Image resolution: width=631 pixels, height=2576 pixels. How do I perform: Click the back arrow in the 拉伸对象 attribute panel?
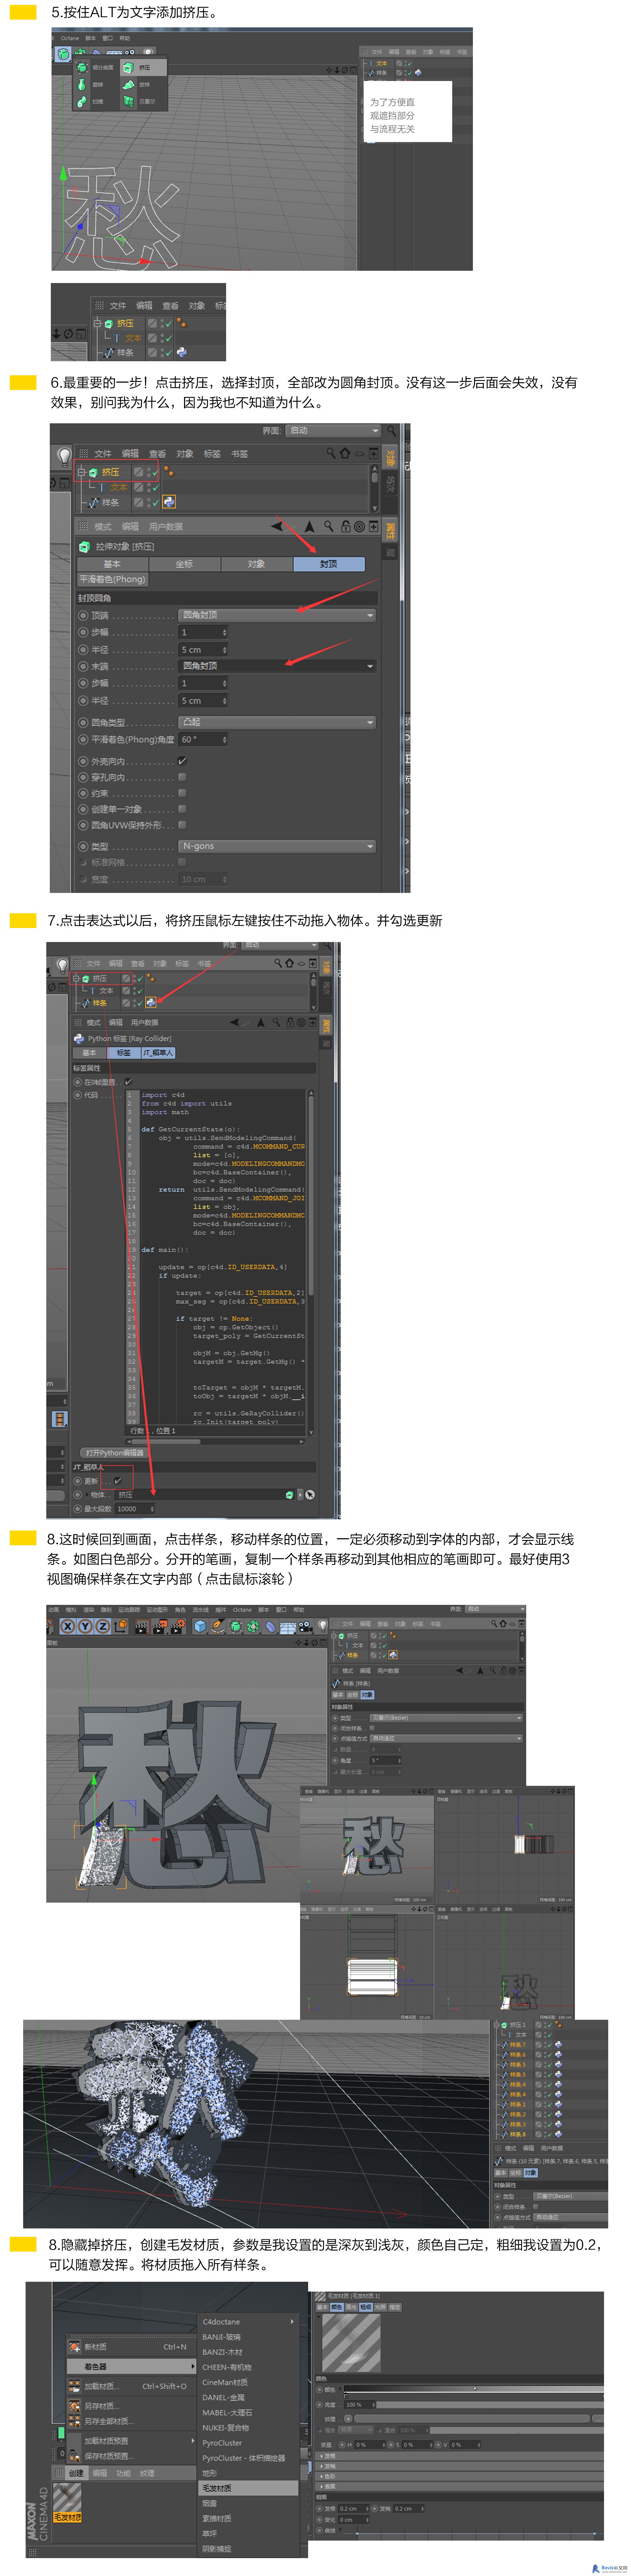pos(277,526)
